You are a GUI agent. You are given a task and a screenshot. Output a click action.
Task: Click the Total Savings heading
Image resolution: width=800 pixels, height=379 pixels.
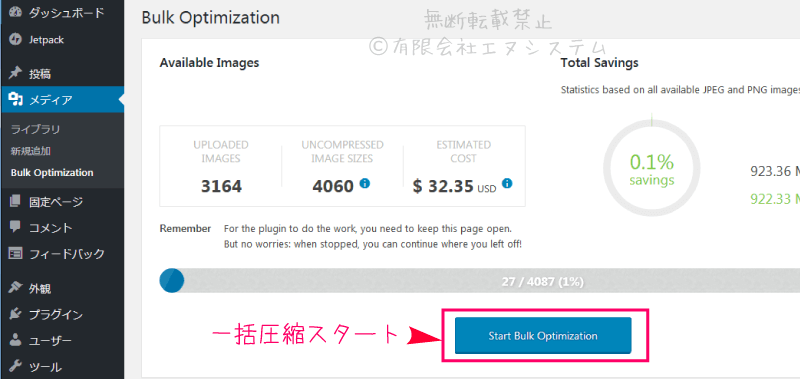(x=599, y=63)
